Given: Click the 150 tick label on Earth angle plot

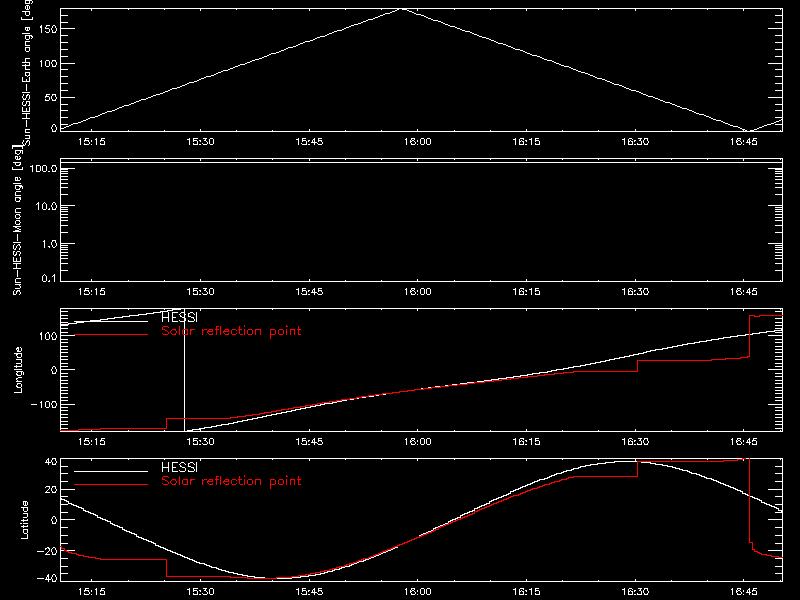Looking at the screenshot, I should 48,29.
